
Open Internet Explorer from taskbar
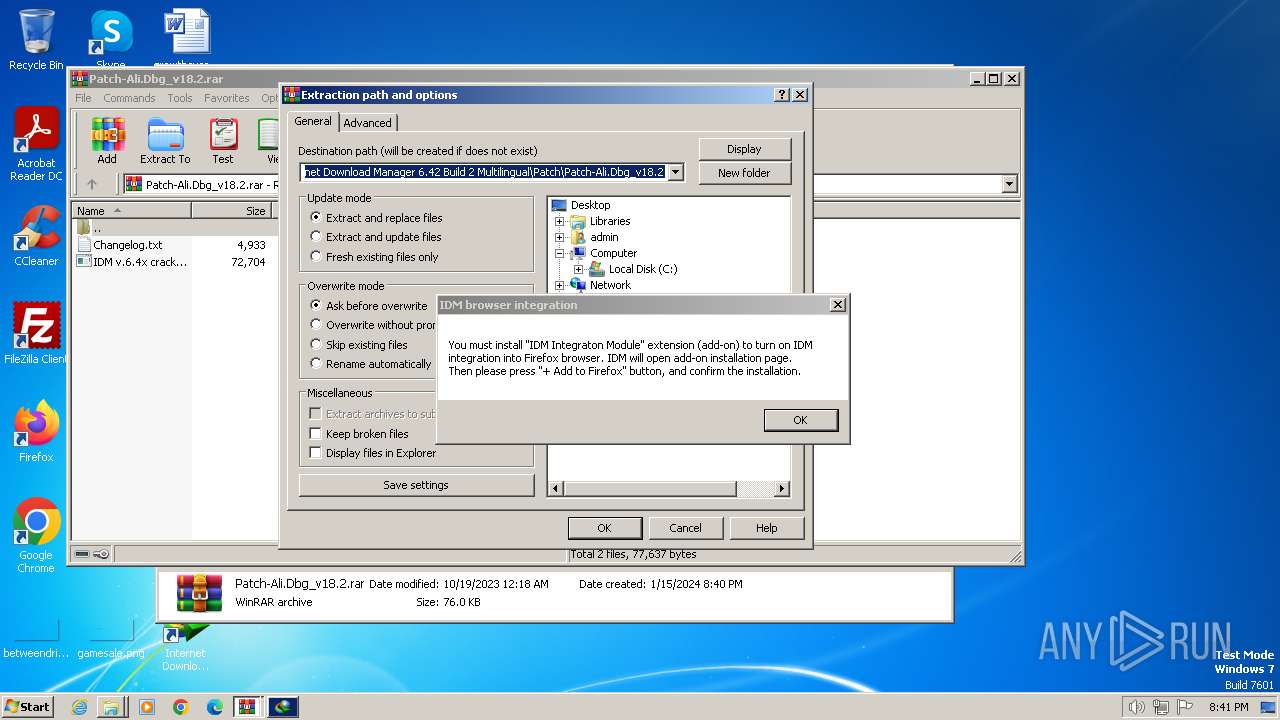79,707
